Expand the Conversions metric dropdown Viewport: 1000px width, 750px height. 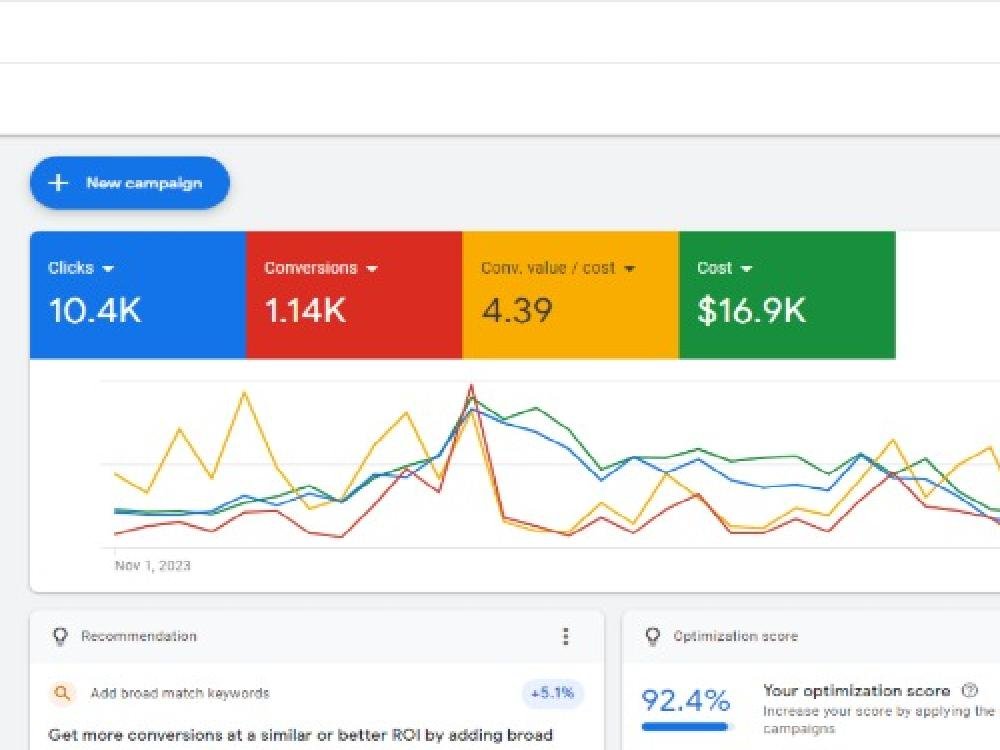click(x=372, y=269)
